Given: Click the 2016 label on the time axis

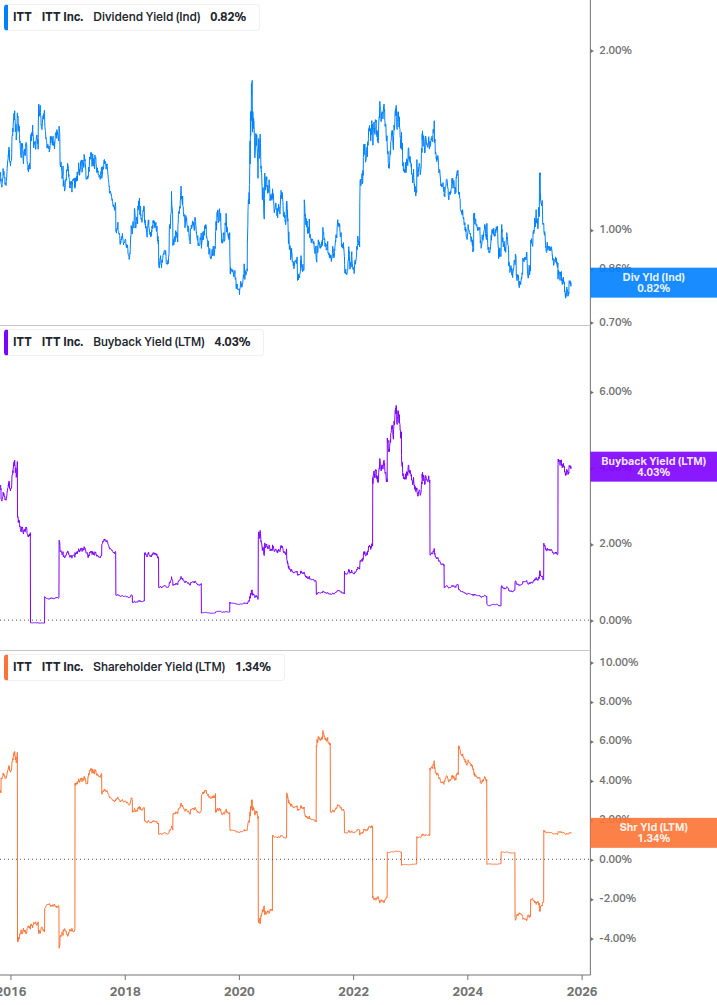Looking at the screenshot, I should click(x=10, y=991).
